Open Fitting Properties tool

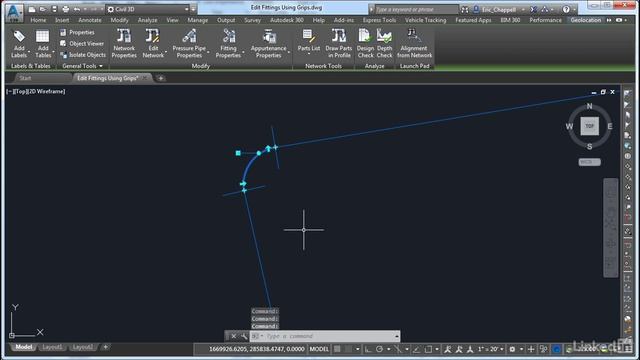(228, 44)
